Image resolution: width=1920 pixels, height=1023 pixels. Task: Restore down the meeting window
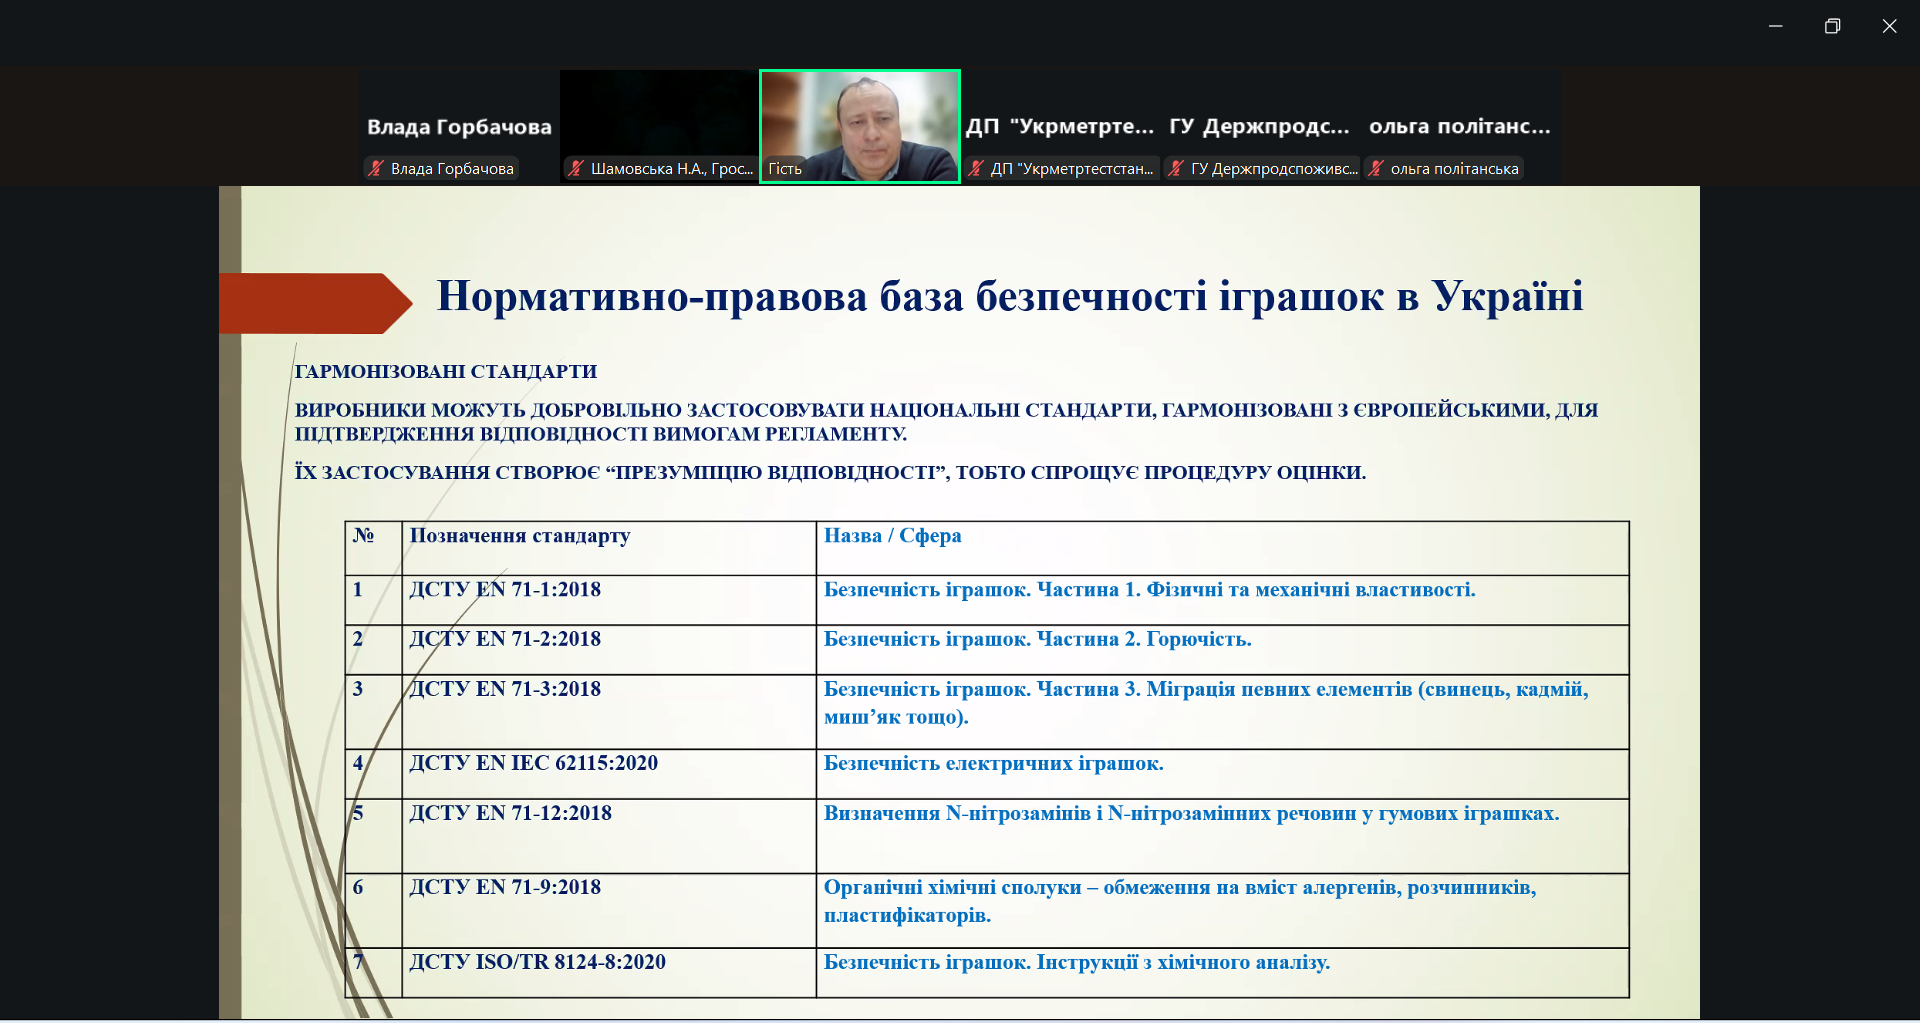click(x=1832, y=26)
